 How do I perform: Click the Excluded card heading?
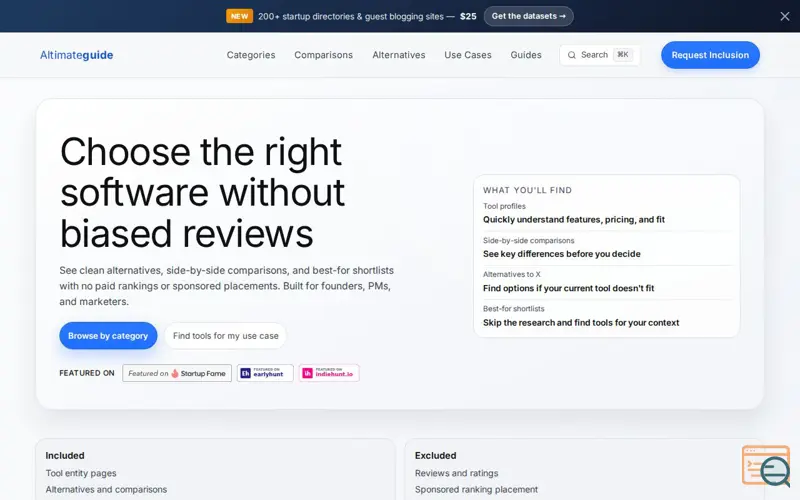coord(436,456)
